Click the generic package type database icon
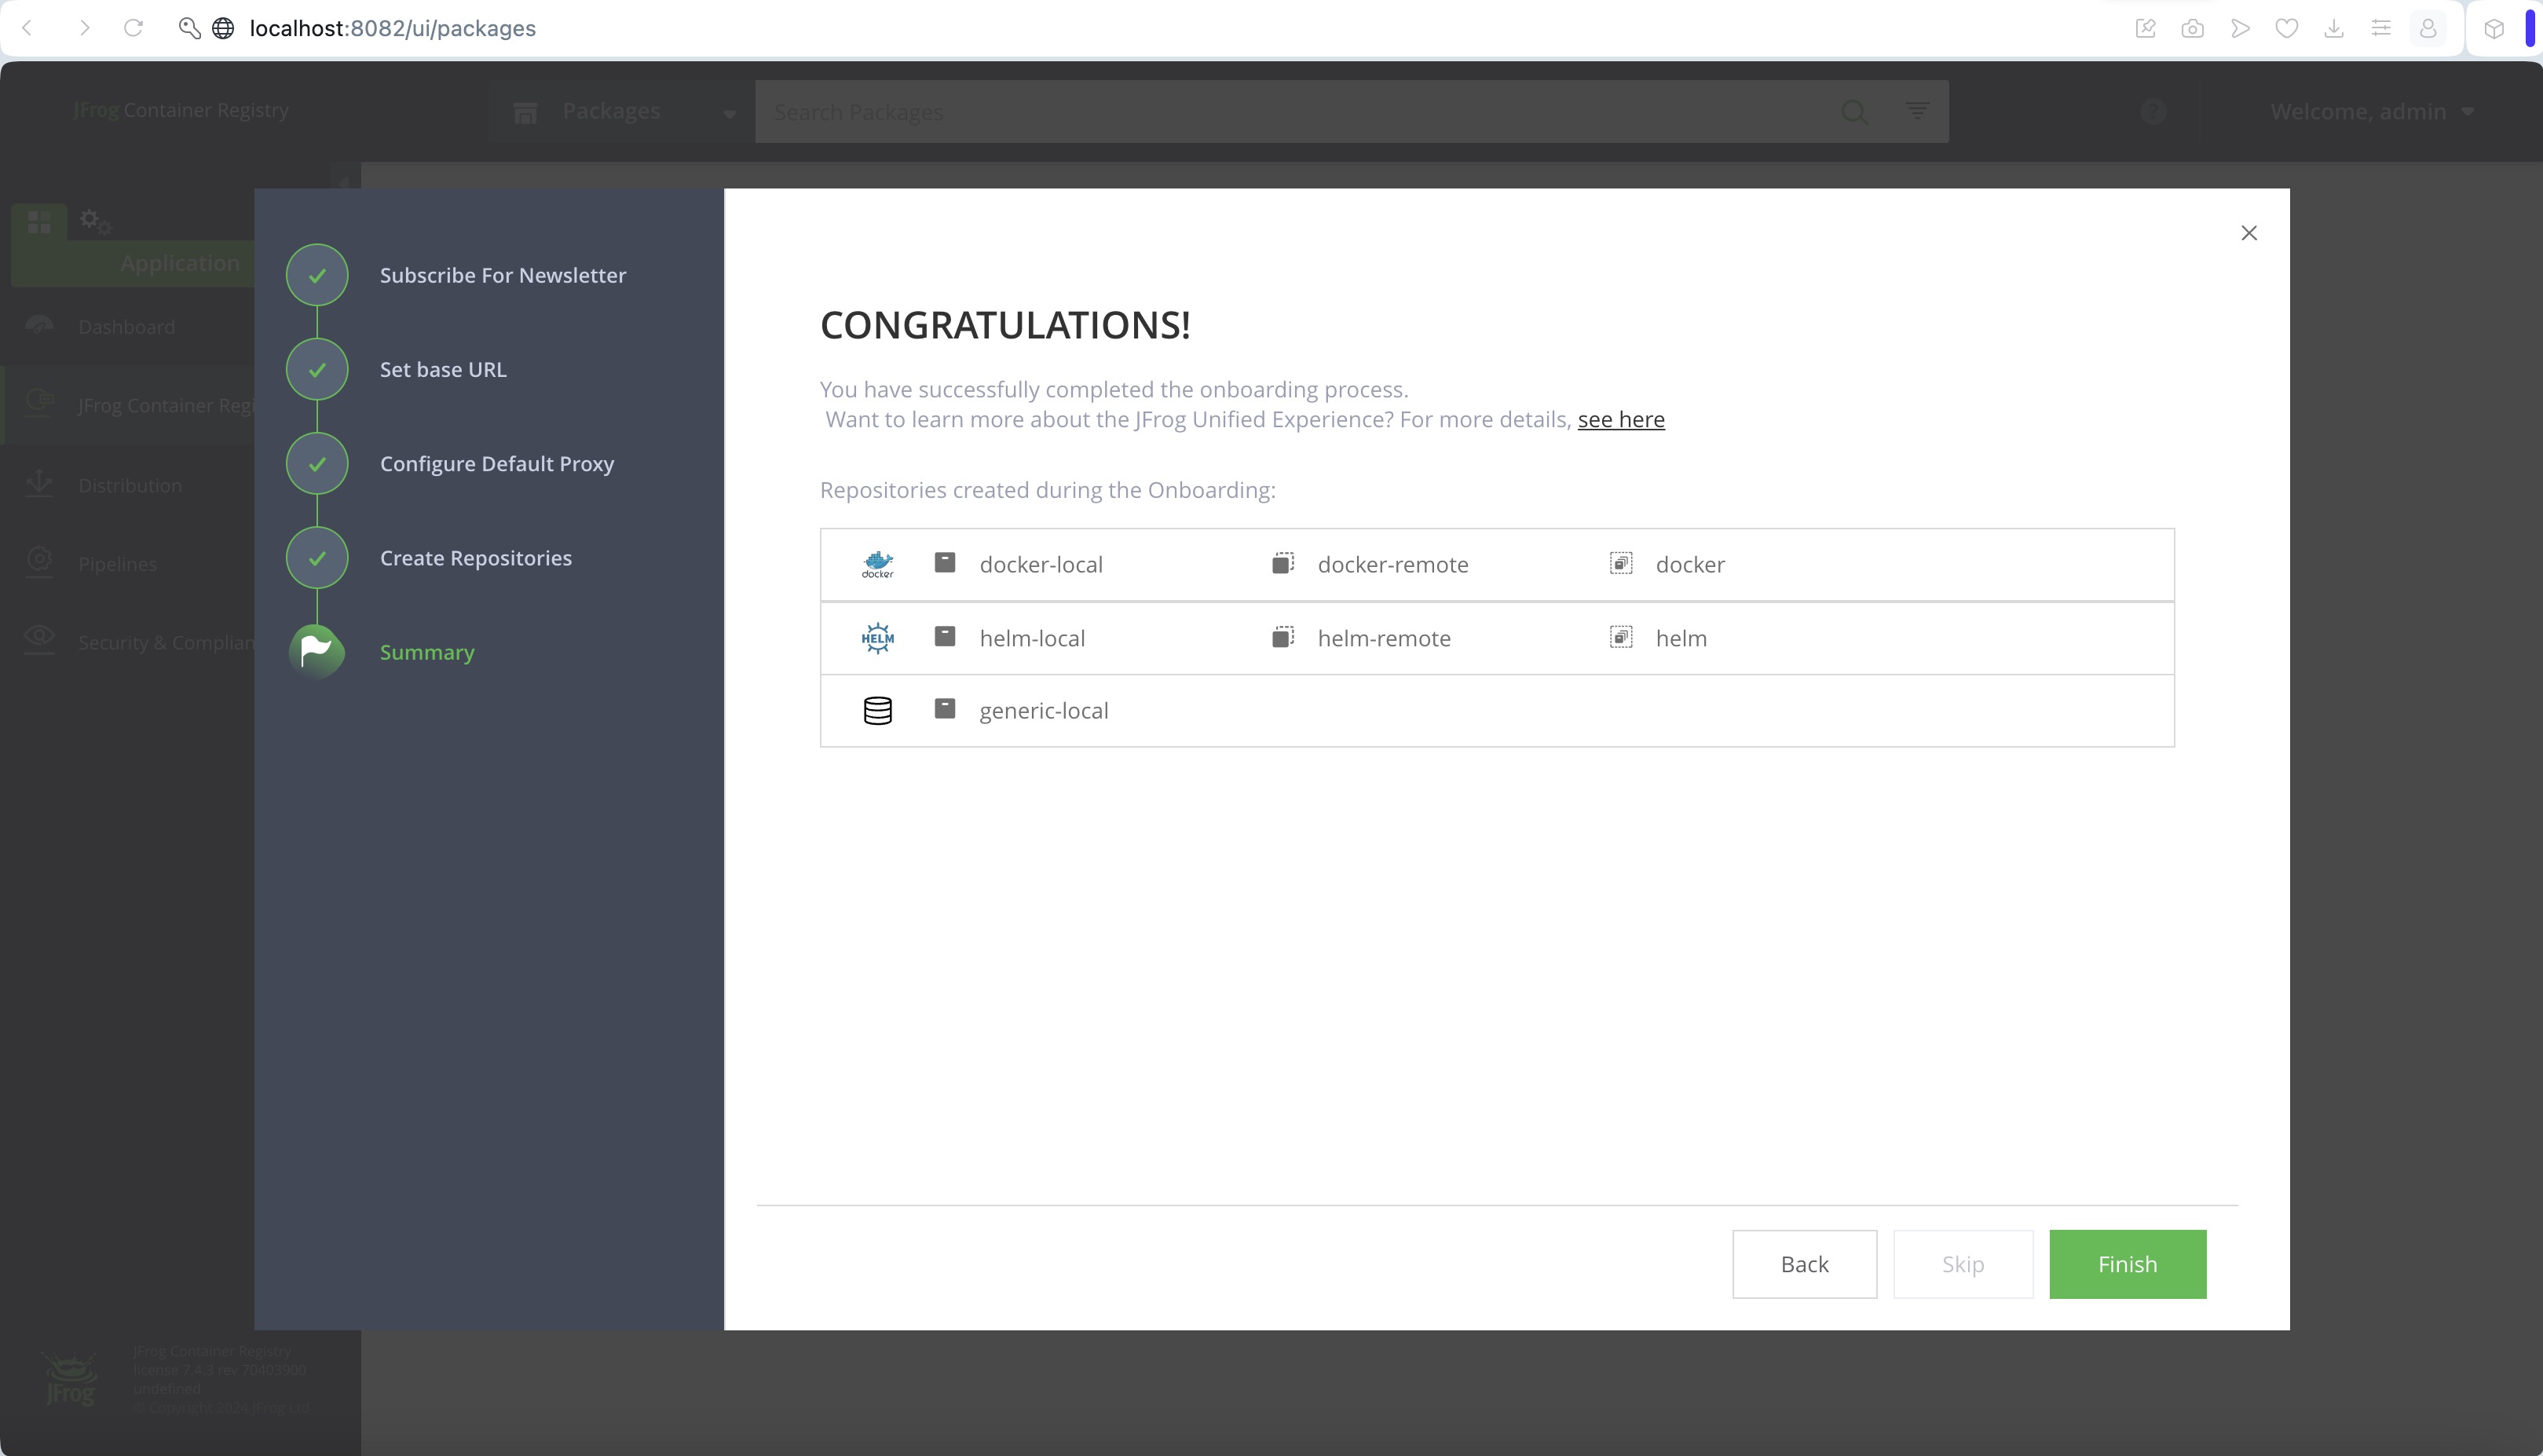Image resolution: width=2543 pixels, height=1456 pixels. tap(877, 711)
